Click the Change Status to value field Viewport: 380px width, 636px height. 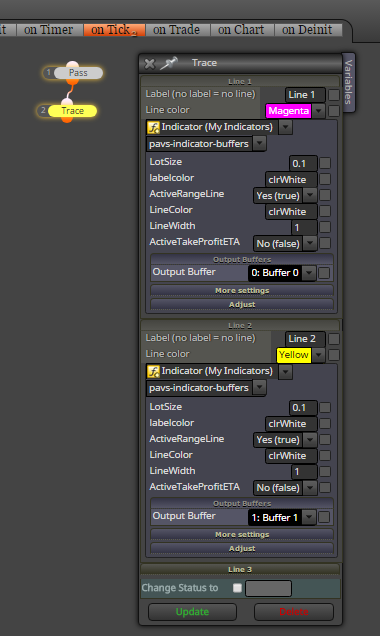268,588
